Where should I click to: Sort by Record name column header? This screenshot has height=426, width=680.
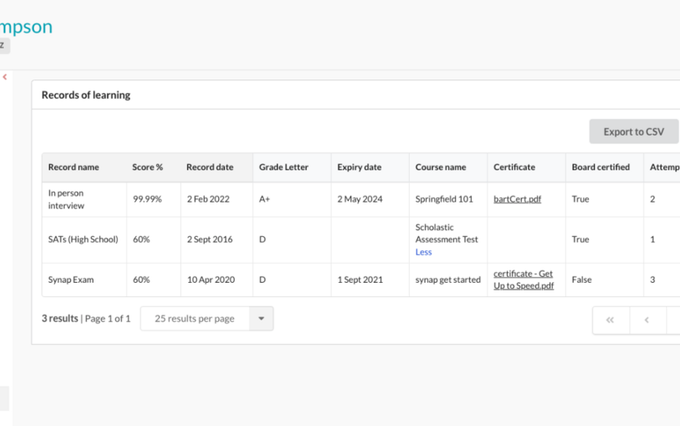click(x=73, y=167)
